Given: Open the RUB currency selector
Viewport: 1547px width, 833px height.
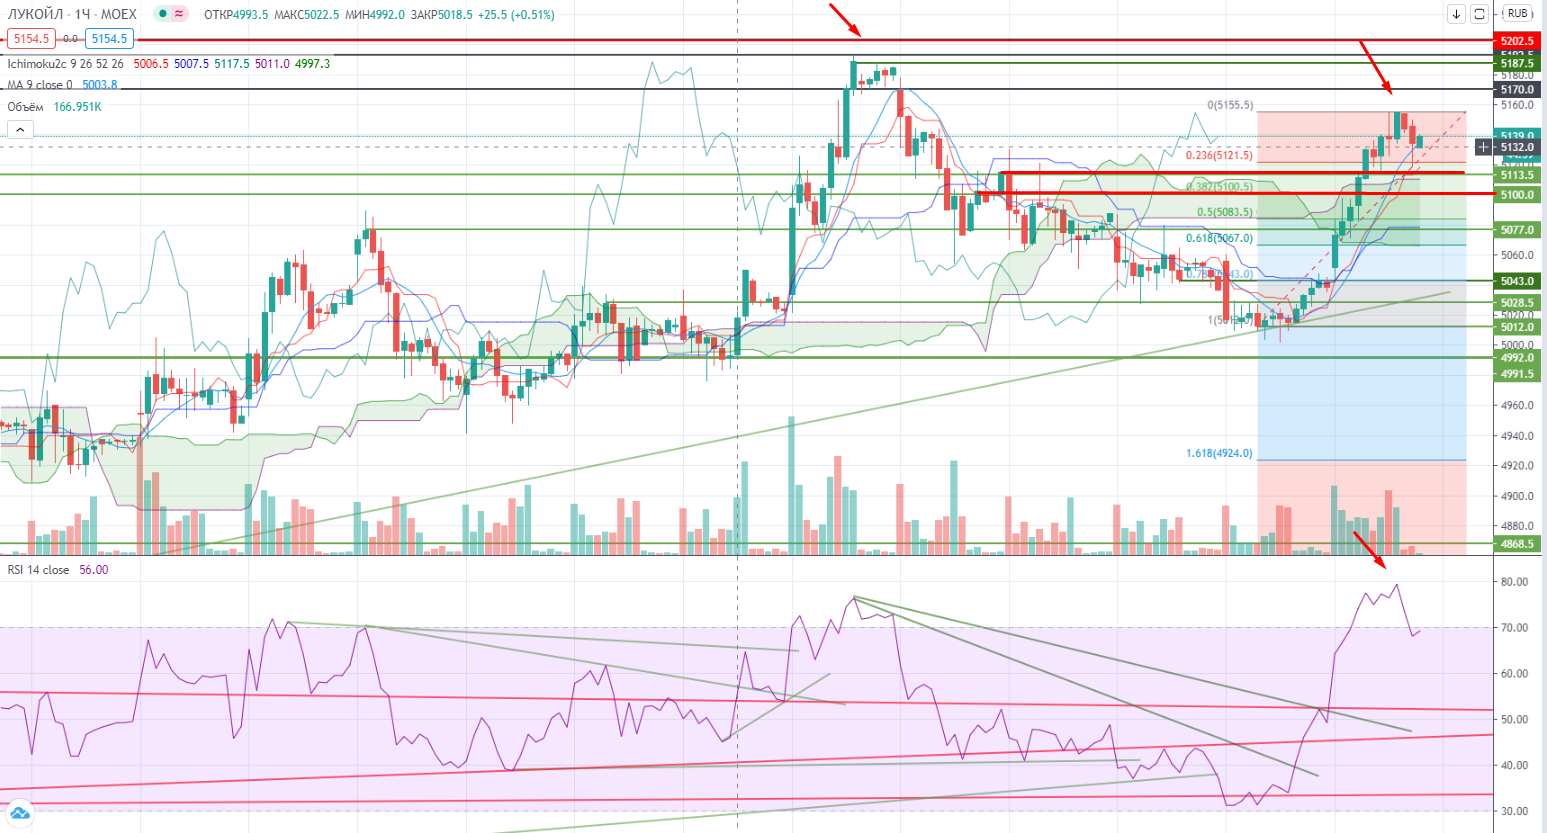Looking at the screenshot, I should click(1517, 14).
